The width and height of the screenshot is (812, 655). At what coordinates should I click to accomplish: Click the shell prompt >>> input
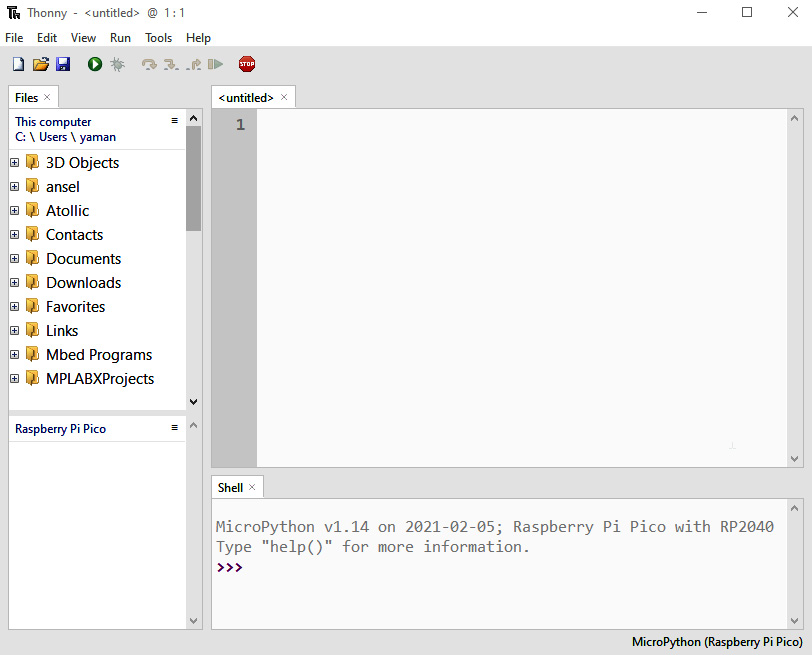point(229,567)
